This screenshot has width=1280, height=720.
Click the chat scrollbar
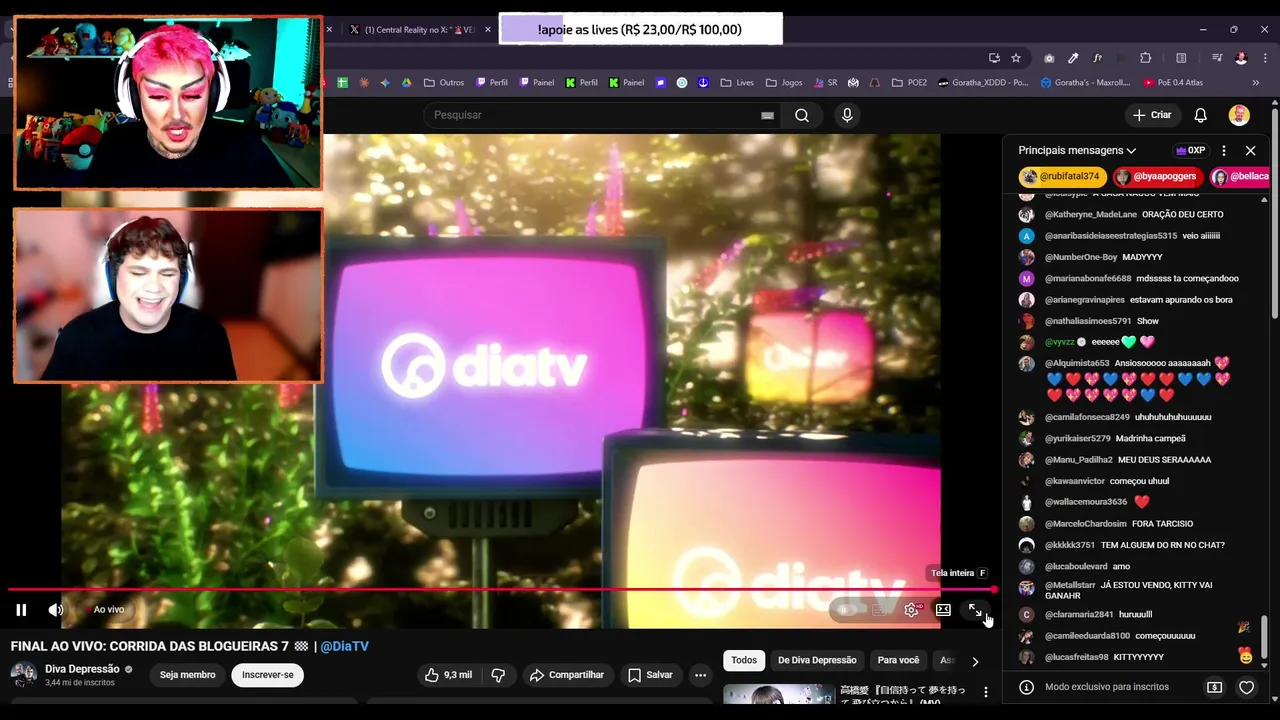pyautogui.click(x=1264, y=640)
